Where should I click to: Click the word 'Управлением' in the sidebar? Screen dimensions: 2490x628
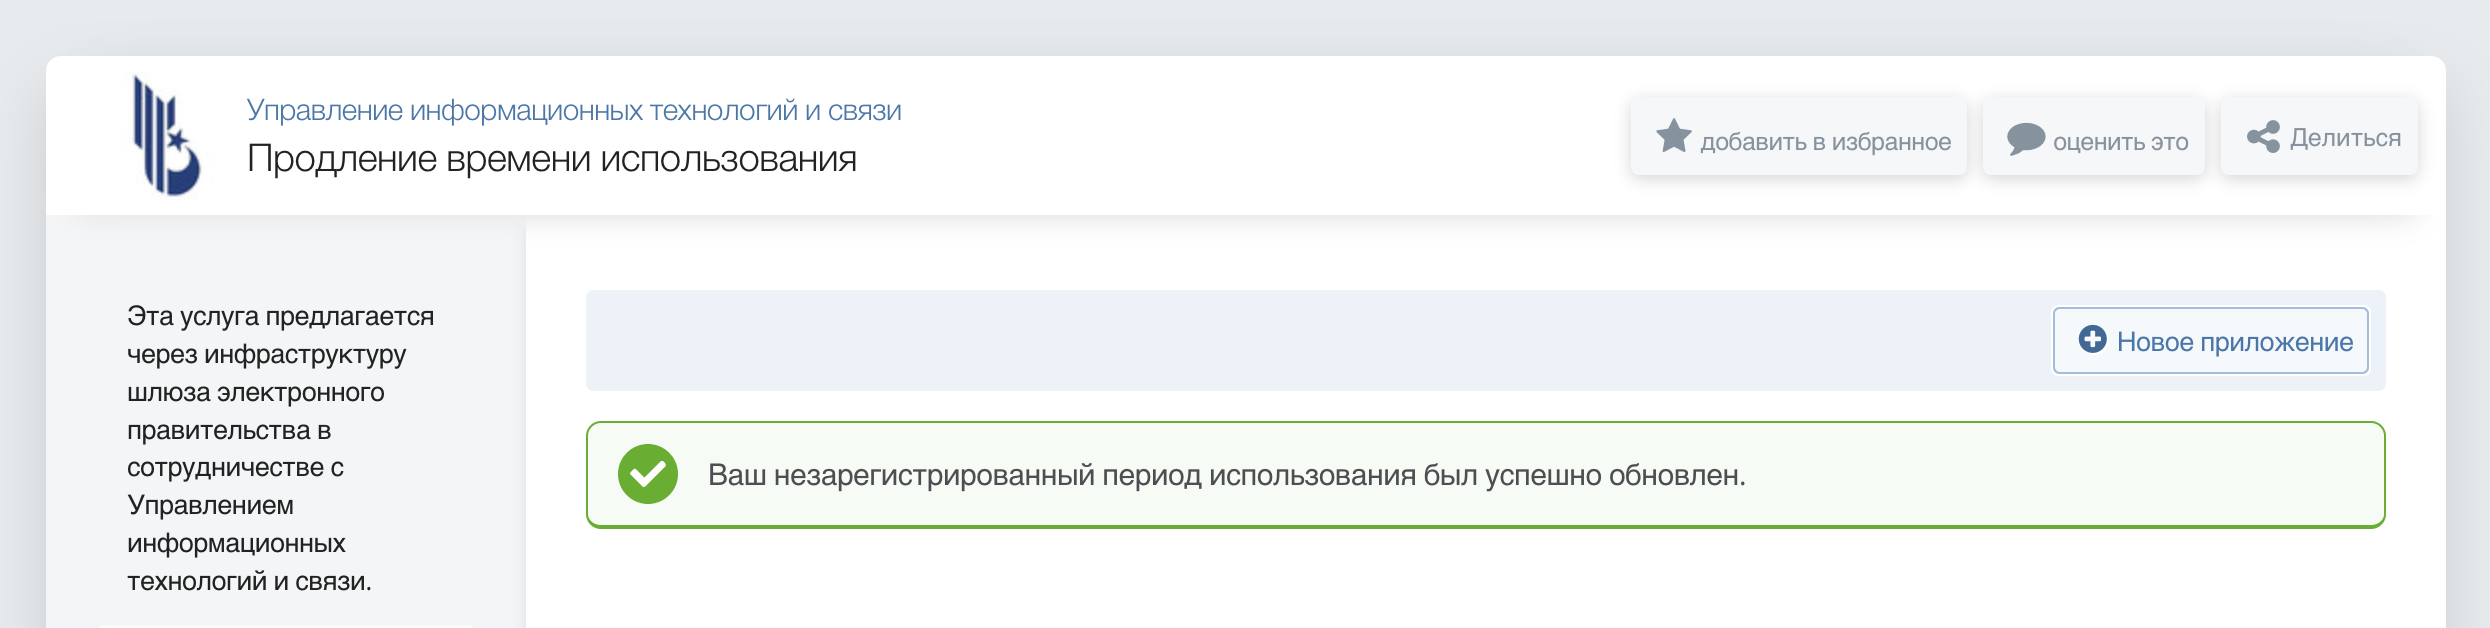[x=210, y=505]
